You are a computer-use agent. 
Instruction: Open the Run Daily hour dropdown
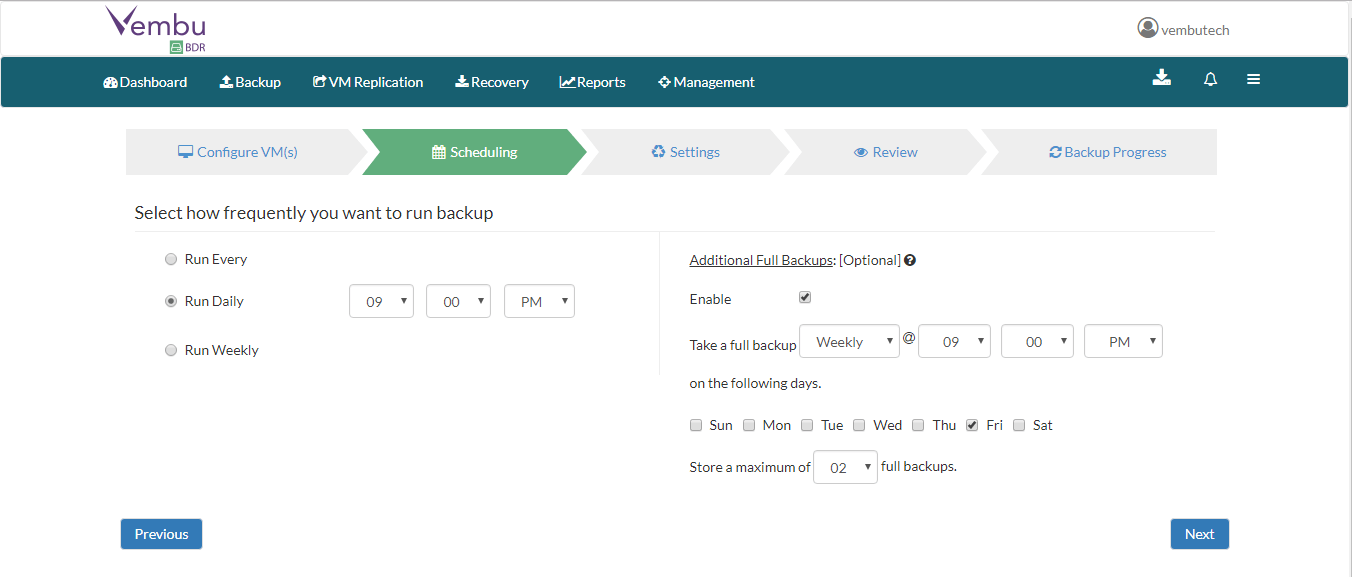point(381,301)
